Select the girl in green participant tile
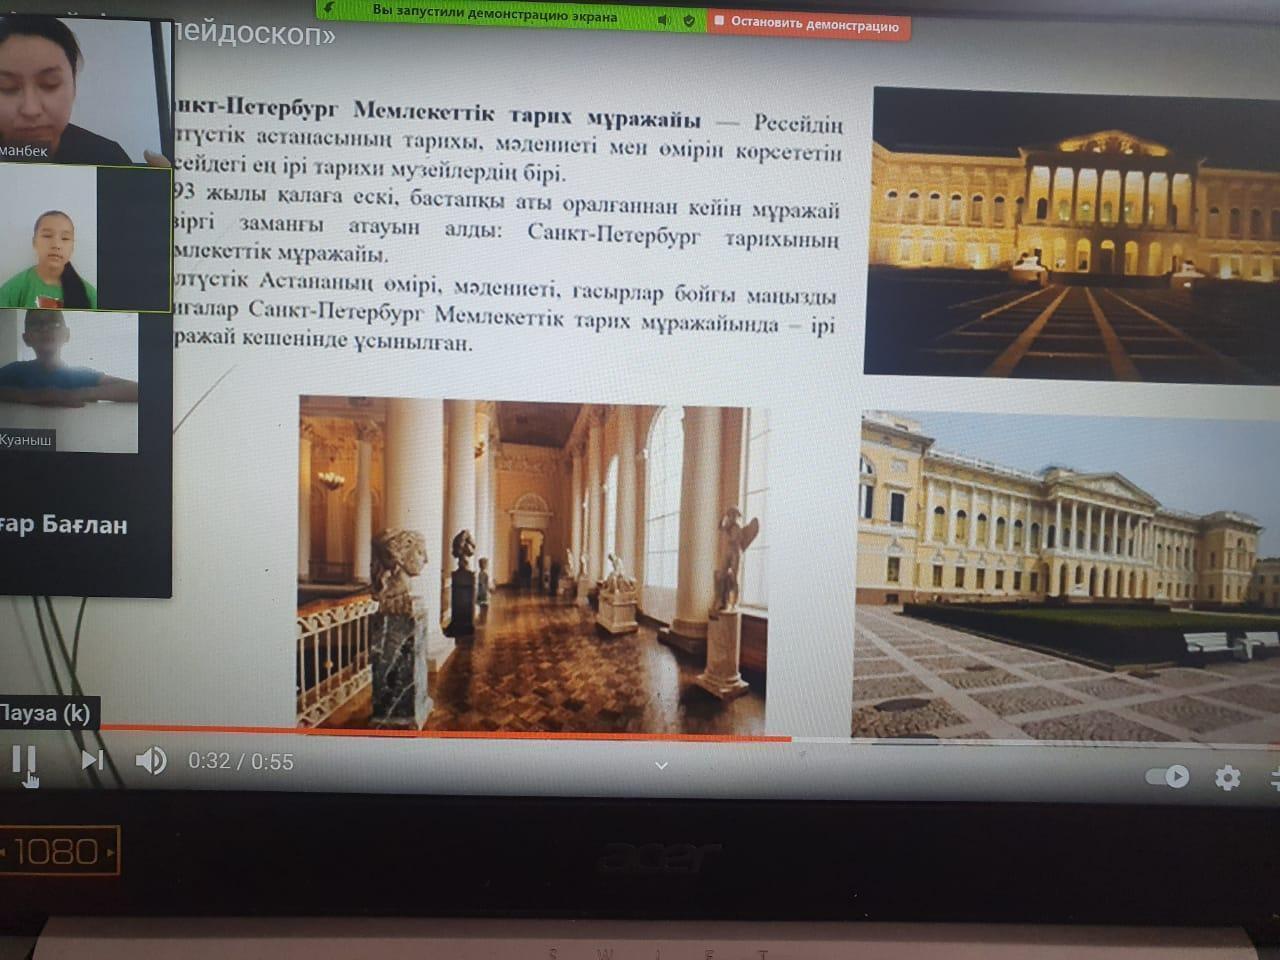The image size is (1280, 960). (85, 238)
